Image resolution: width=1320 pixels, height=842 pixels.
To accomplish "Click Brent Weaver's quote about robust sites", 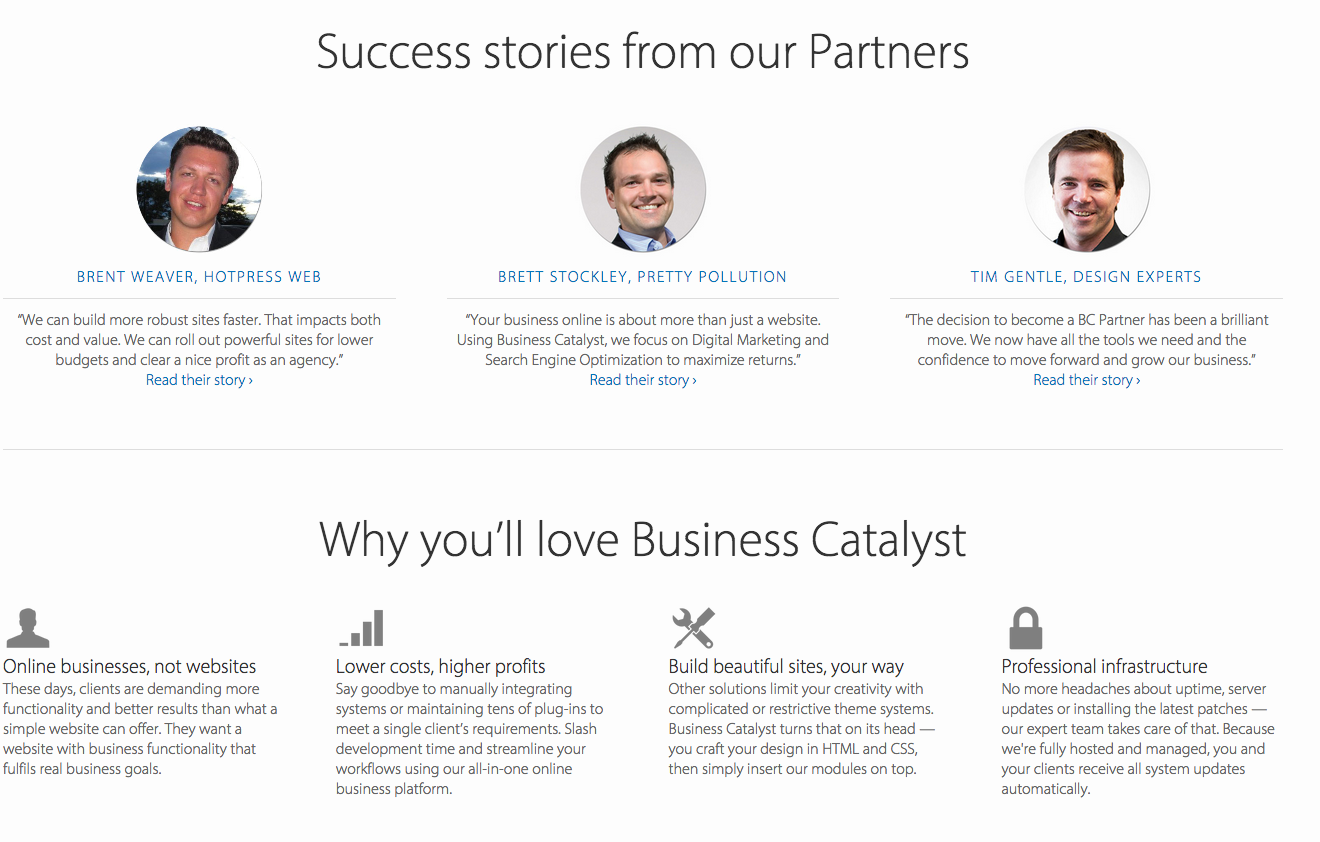I will click(199, 340).
